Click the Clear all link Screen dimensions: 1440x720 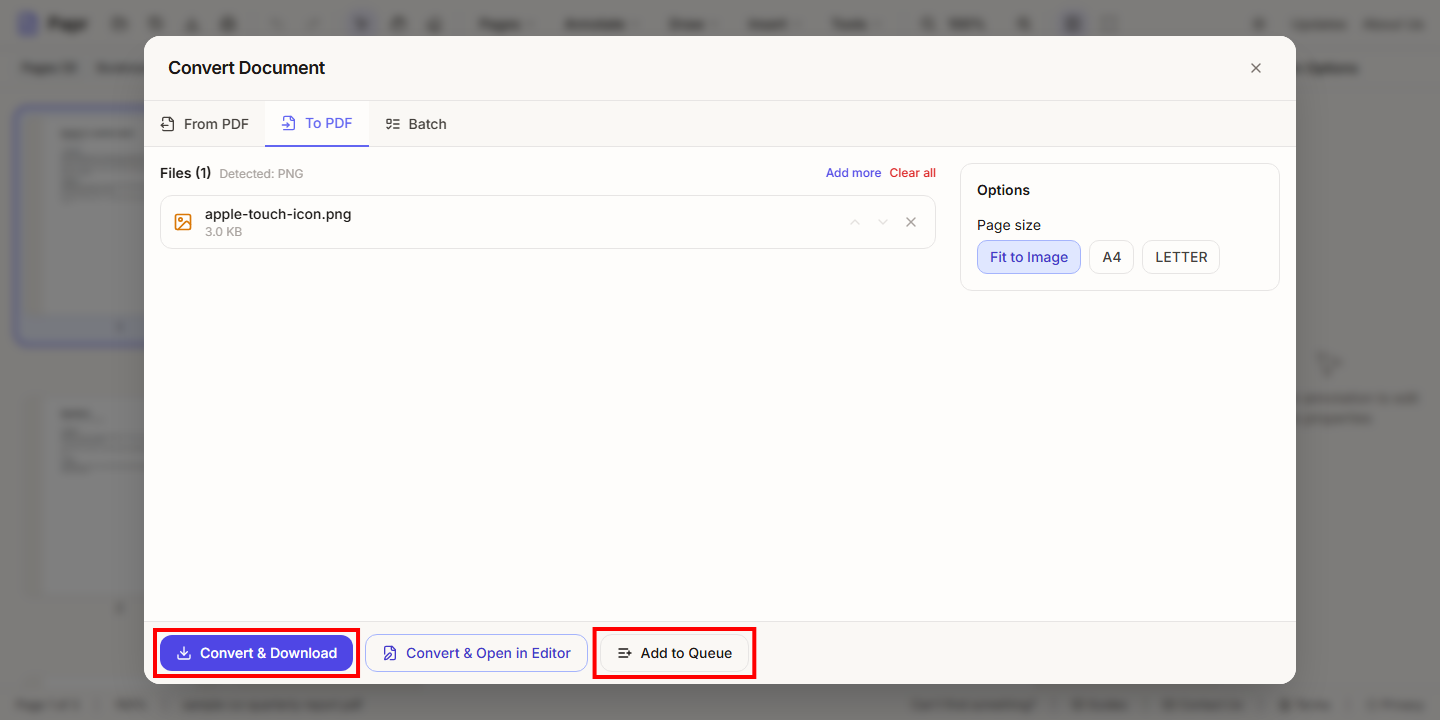(913, 173)
